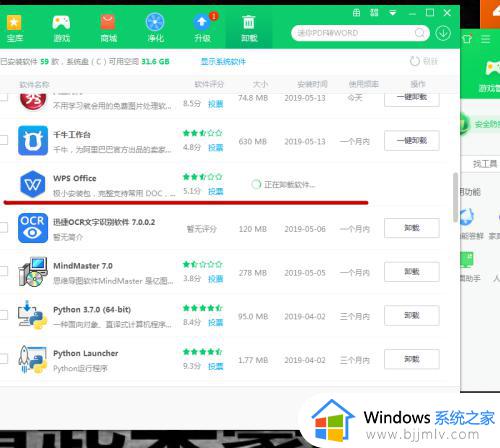This screenshot has width=500, height=448.
Task: Open the 升级 upgrade tab
Action: pos(203,29)
